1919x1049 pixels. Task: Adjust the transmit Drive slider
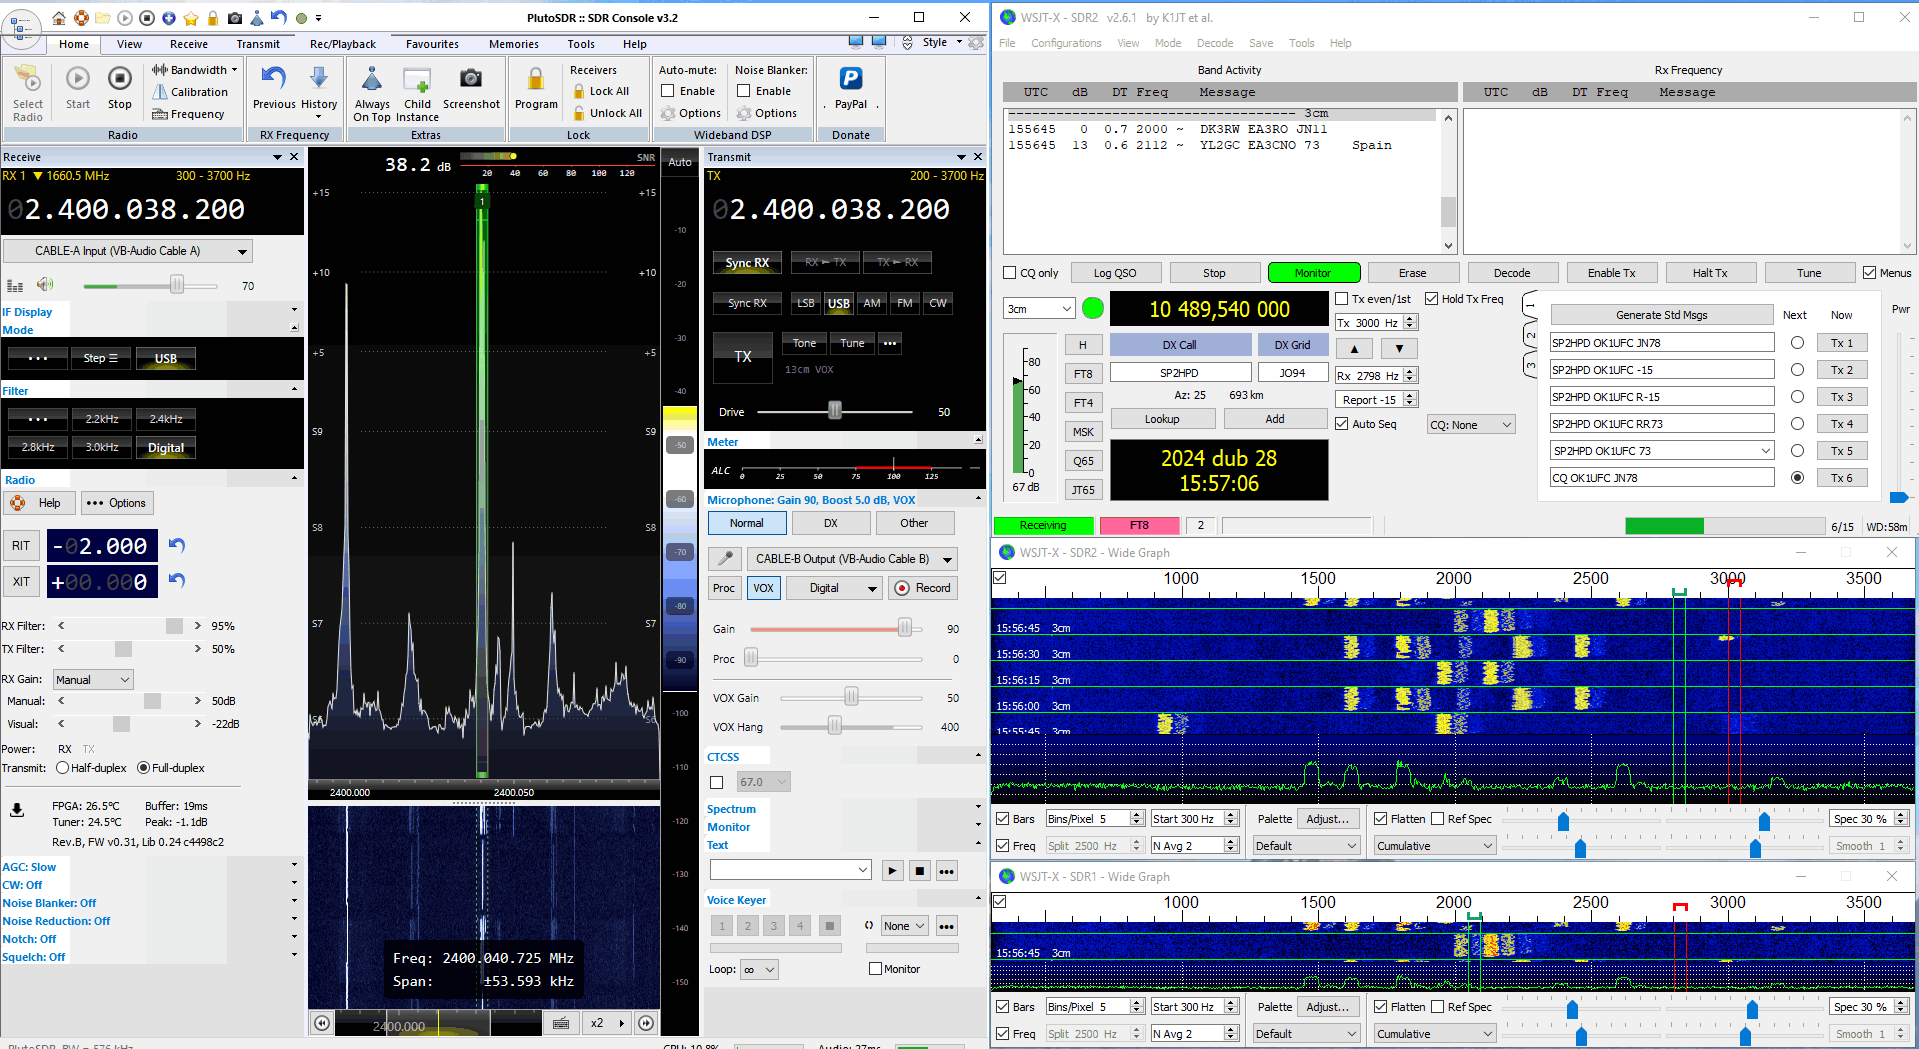(x=835, y=411)
